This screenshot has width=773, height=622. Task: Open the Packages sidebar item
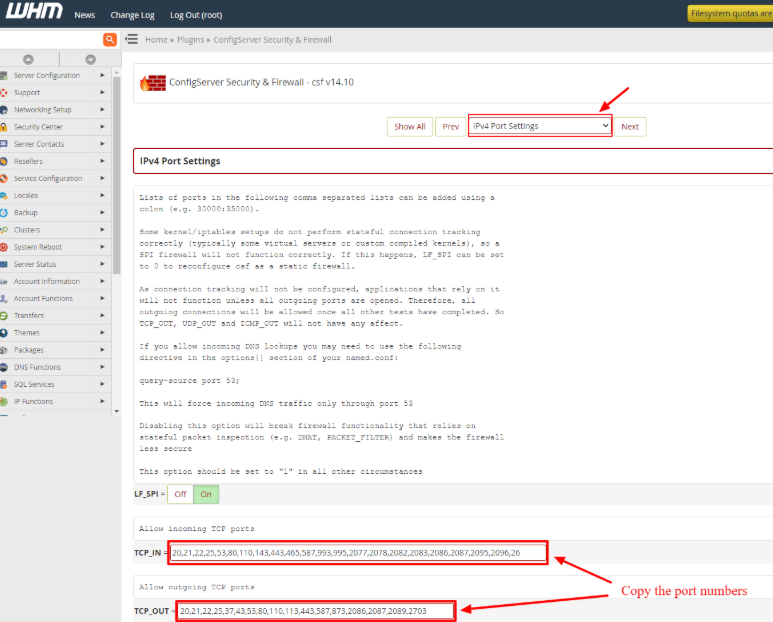tap(29, 350)
